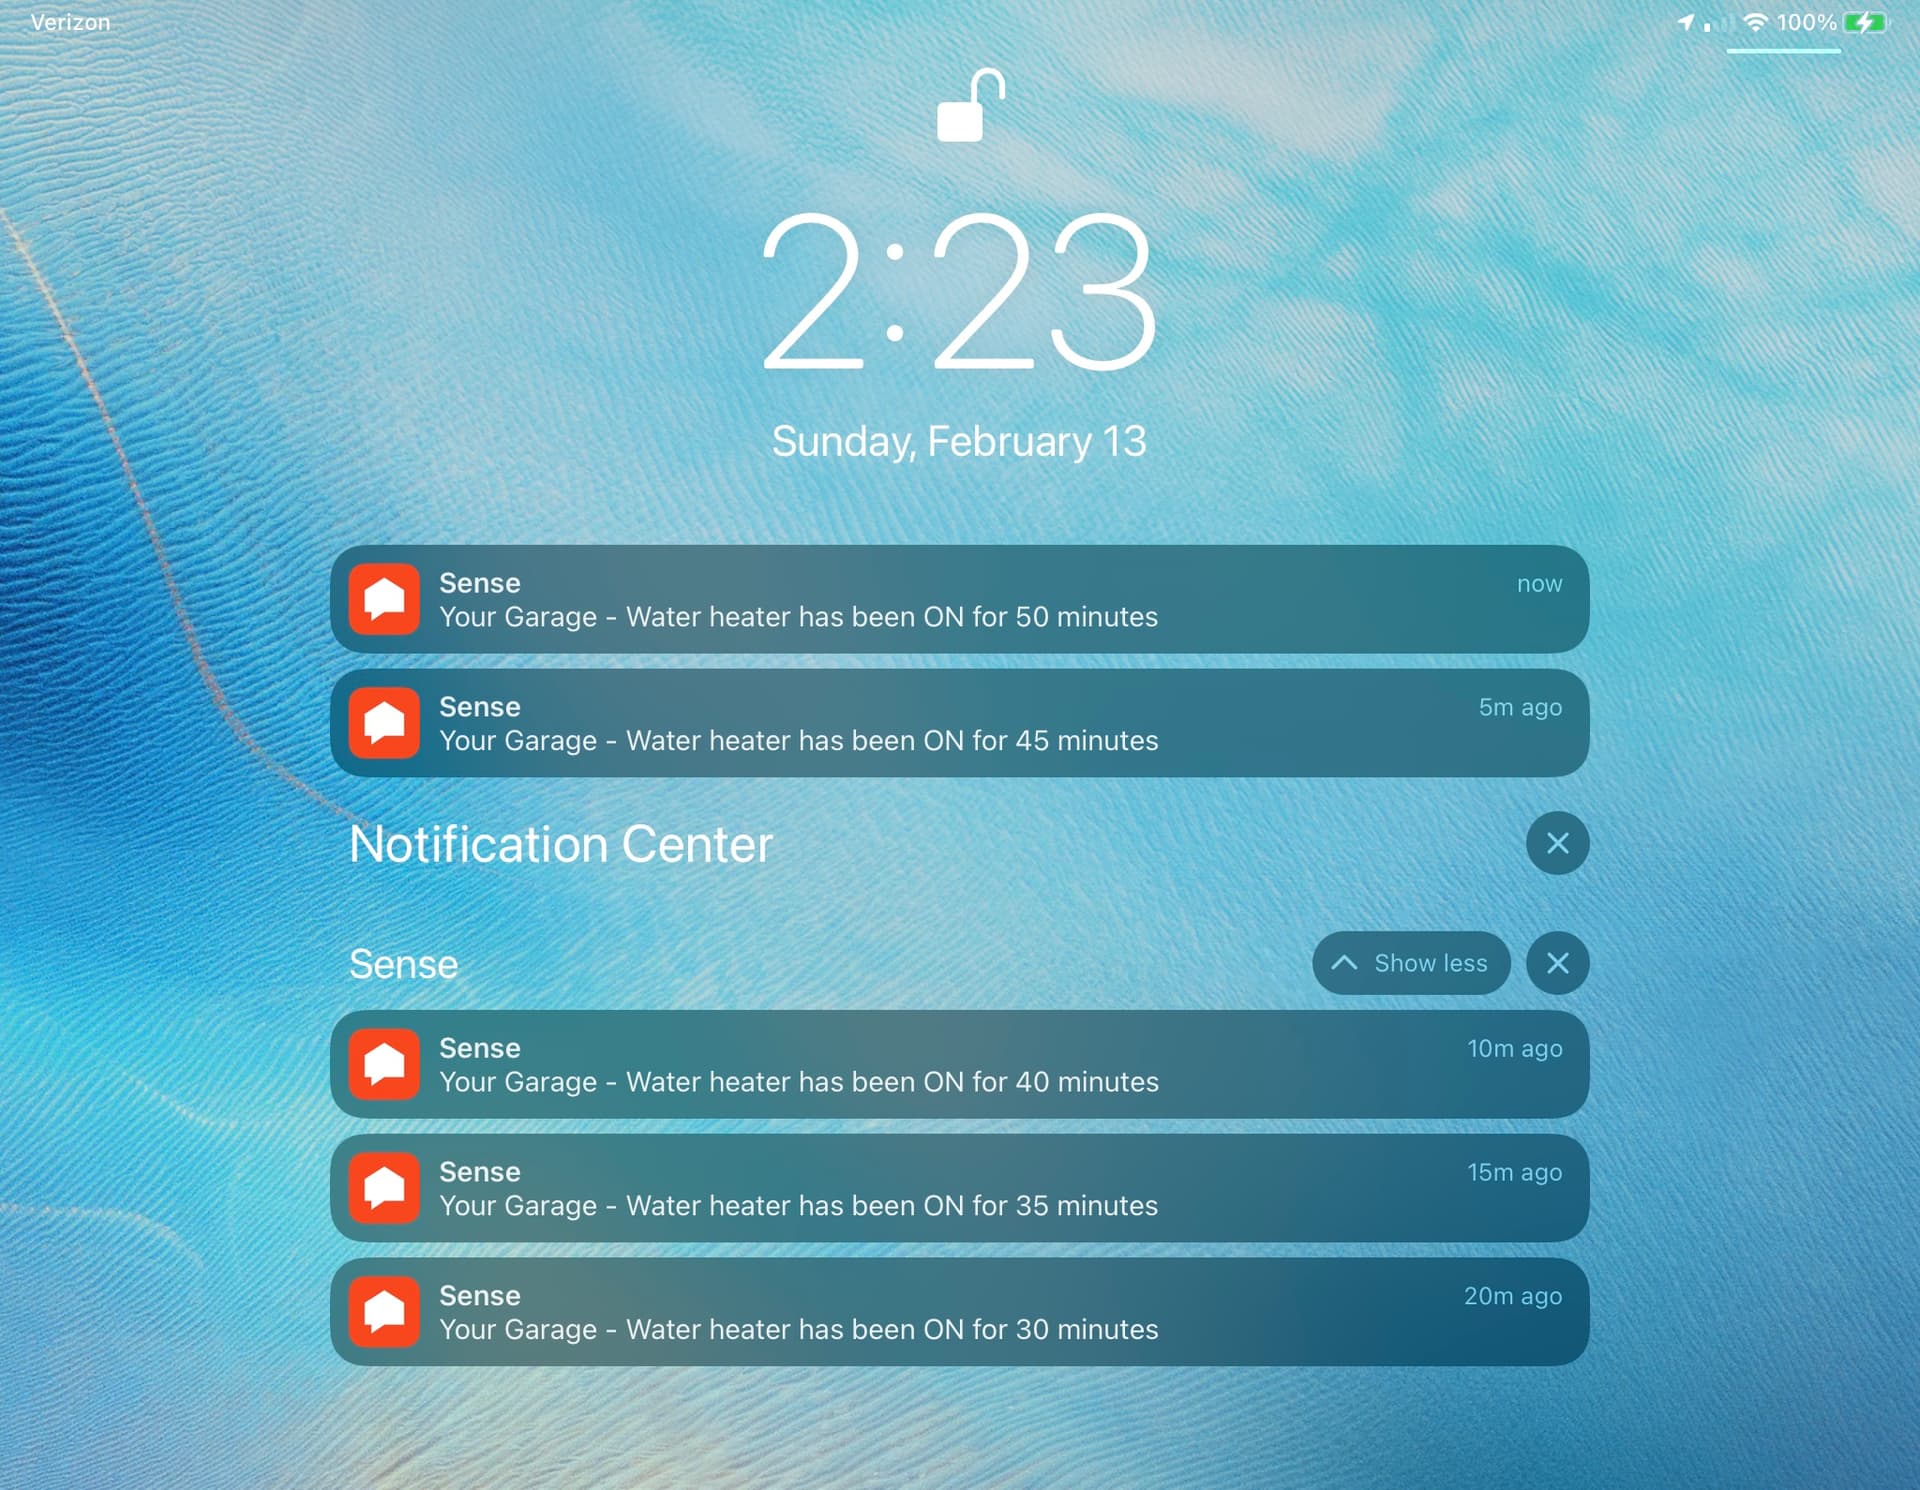This screenshot has width=1920, height=1490.
Task: Open the 40 minutes Sense notification
Action: pyautogui.click(x=959, y=1064)
